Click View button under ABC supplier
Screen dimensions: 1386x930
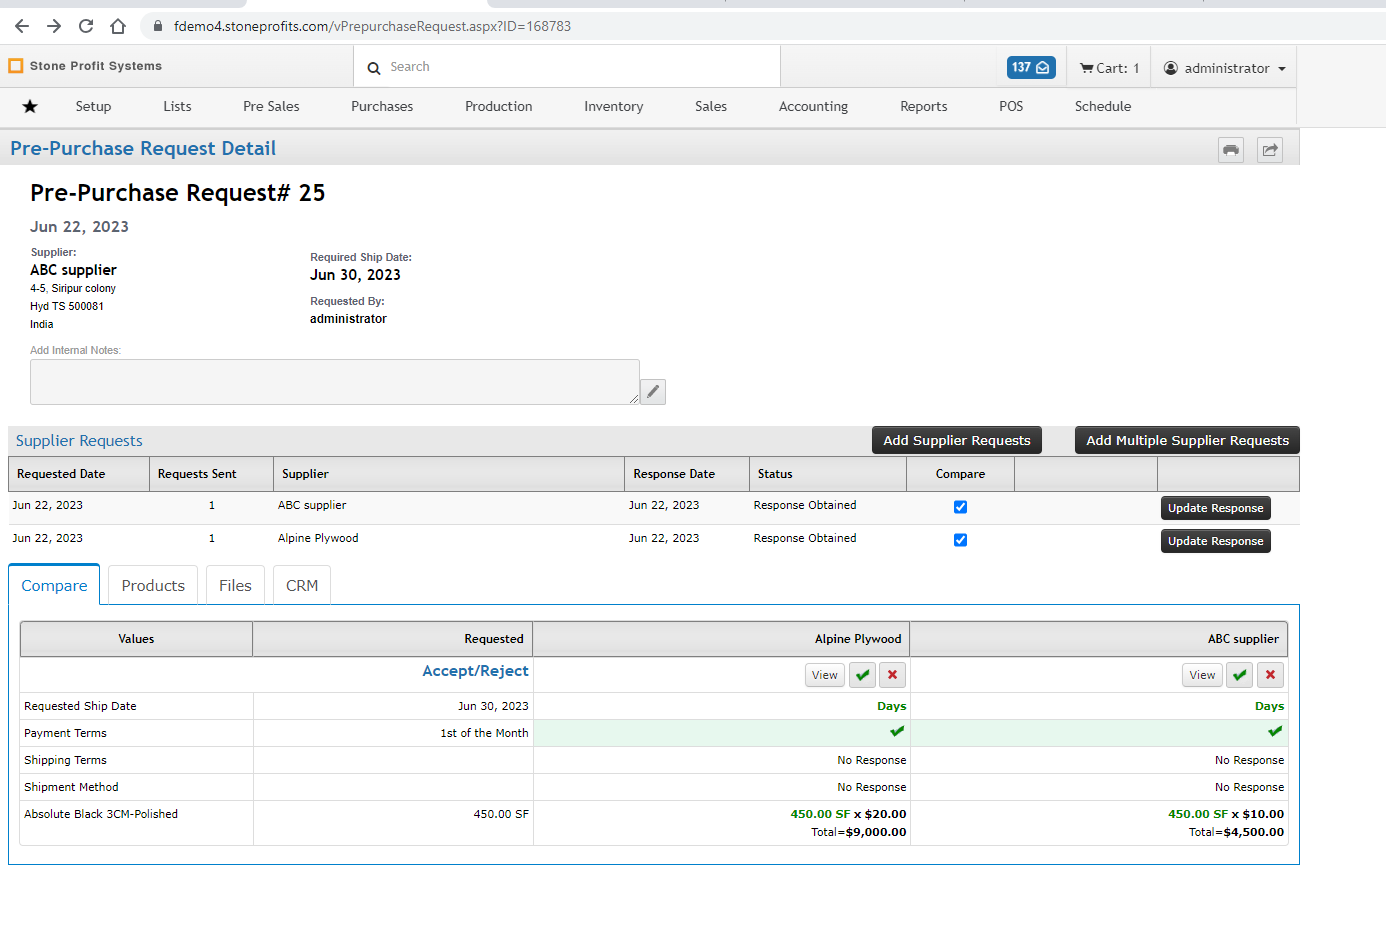click(1202, 675)
